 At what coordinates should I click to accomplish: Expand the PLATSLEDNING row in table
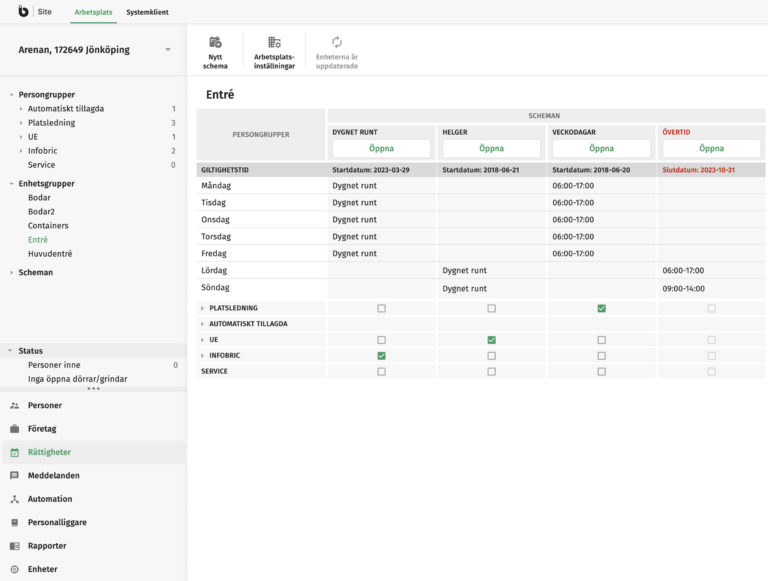click(x=203, y=309)
